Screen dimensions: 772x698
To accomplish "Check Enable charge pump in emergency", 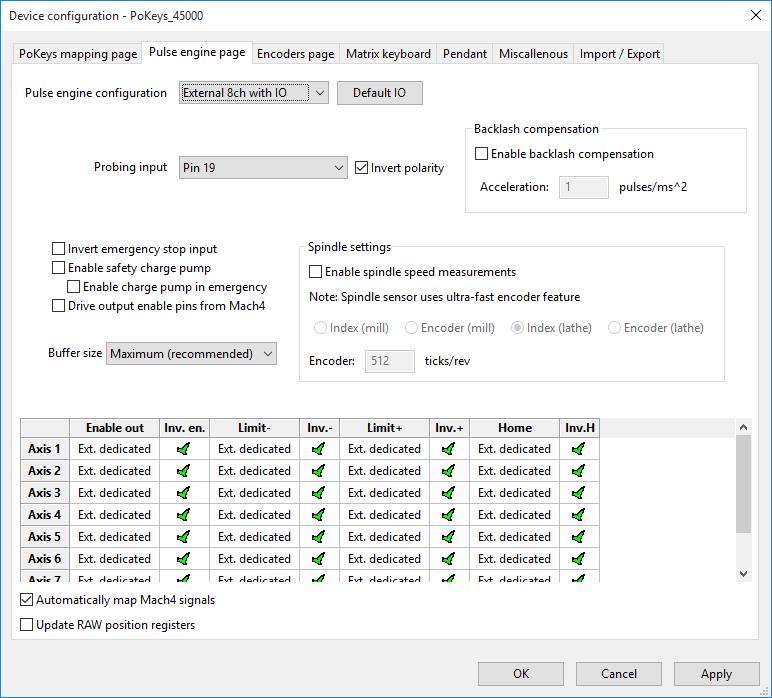I will click(x=73, y=286).
